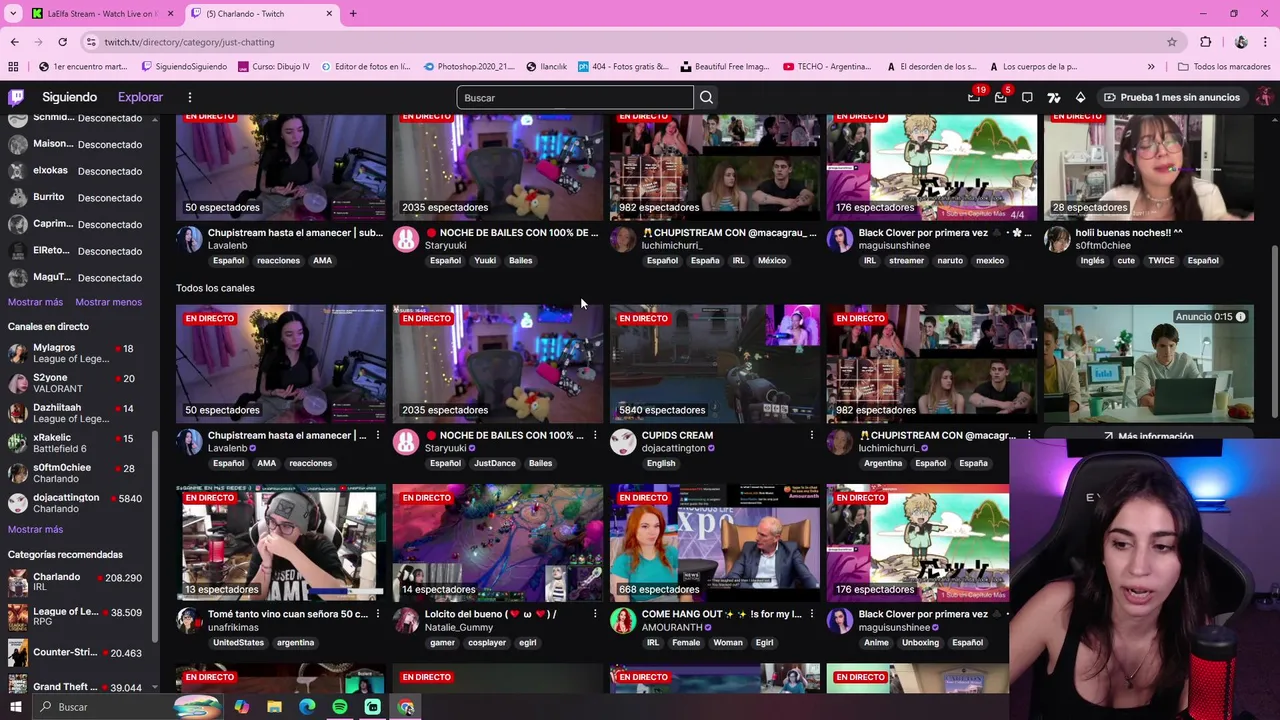1280x720 pixels.
Task: Open user profile avatar menu
Action: pyautogui.click(x=1264, y=97)
